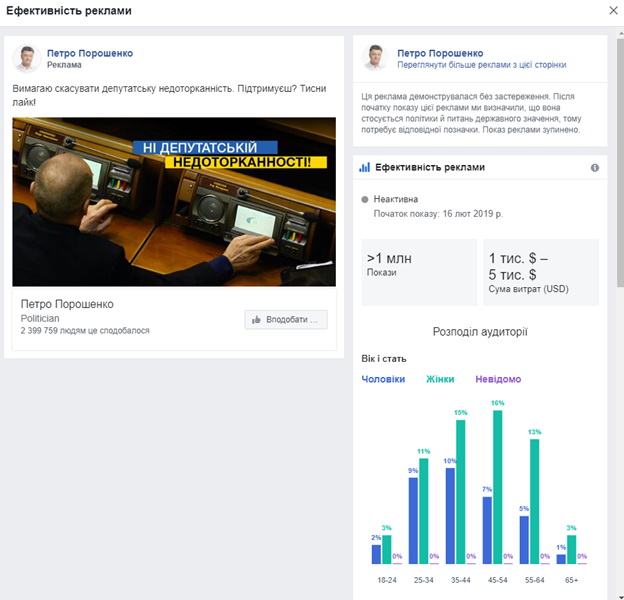Image resolution: width=624 pixels, height=600 pixels.
Task: Click the thumbs-up icon on like button
Action: pyautogui.click(x=257, y=320)
